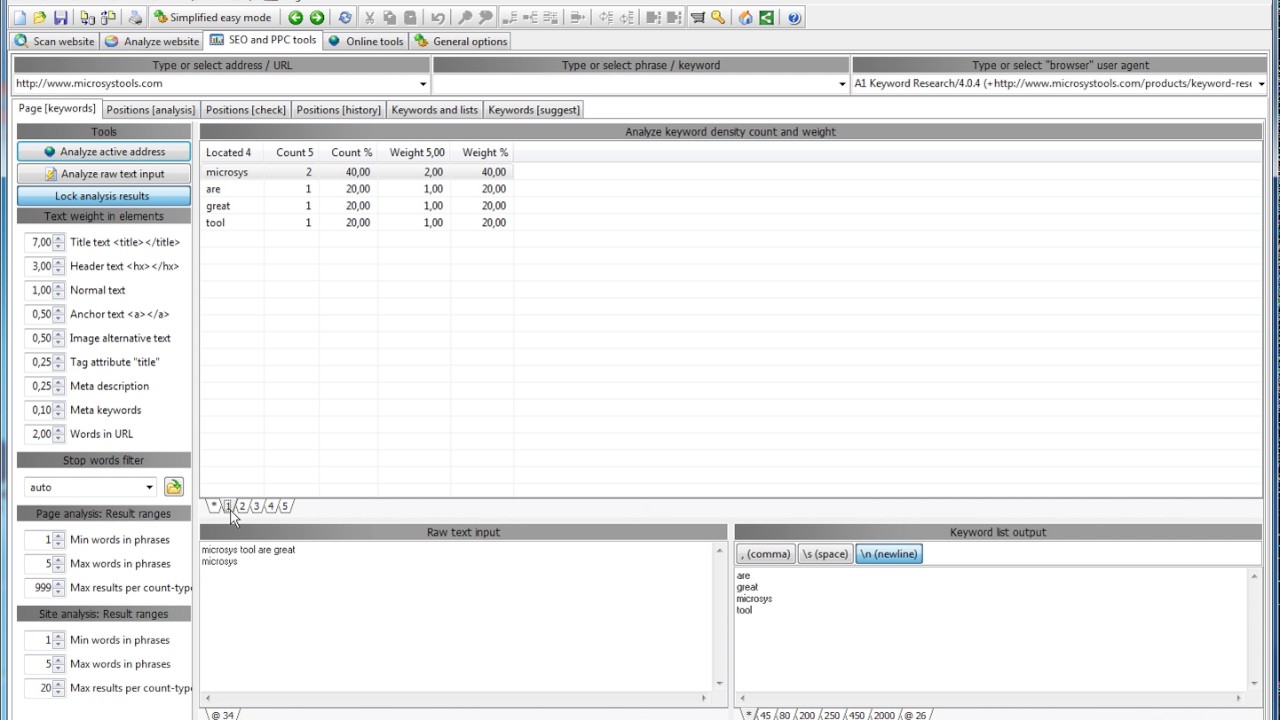Click the Cut scissors icon
1280x720 pixels.
coord(369,18)
